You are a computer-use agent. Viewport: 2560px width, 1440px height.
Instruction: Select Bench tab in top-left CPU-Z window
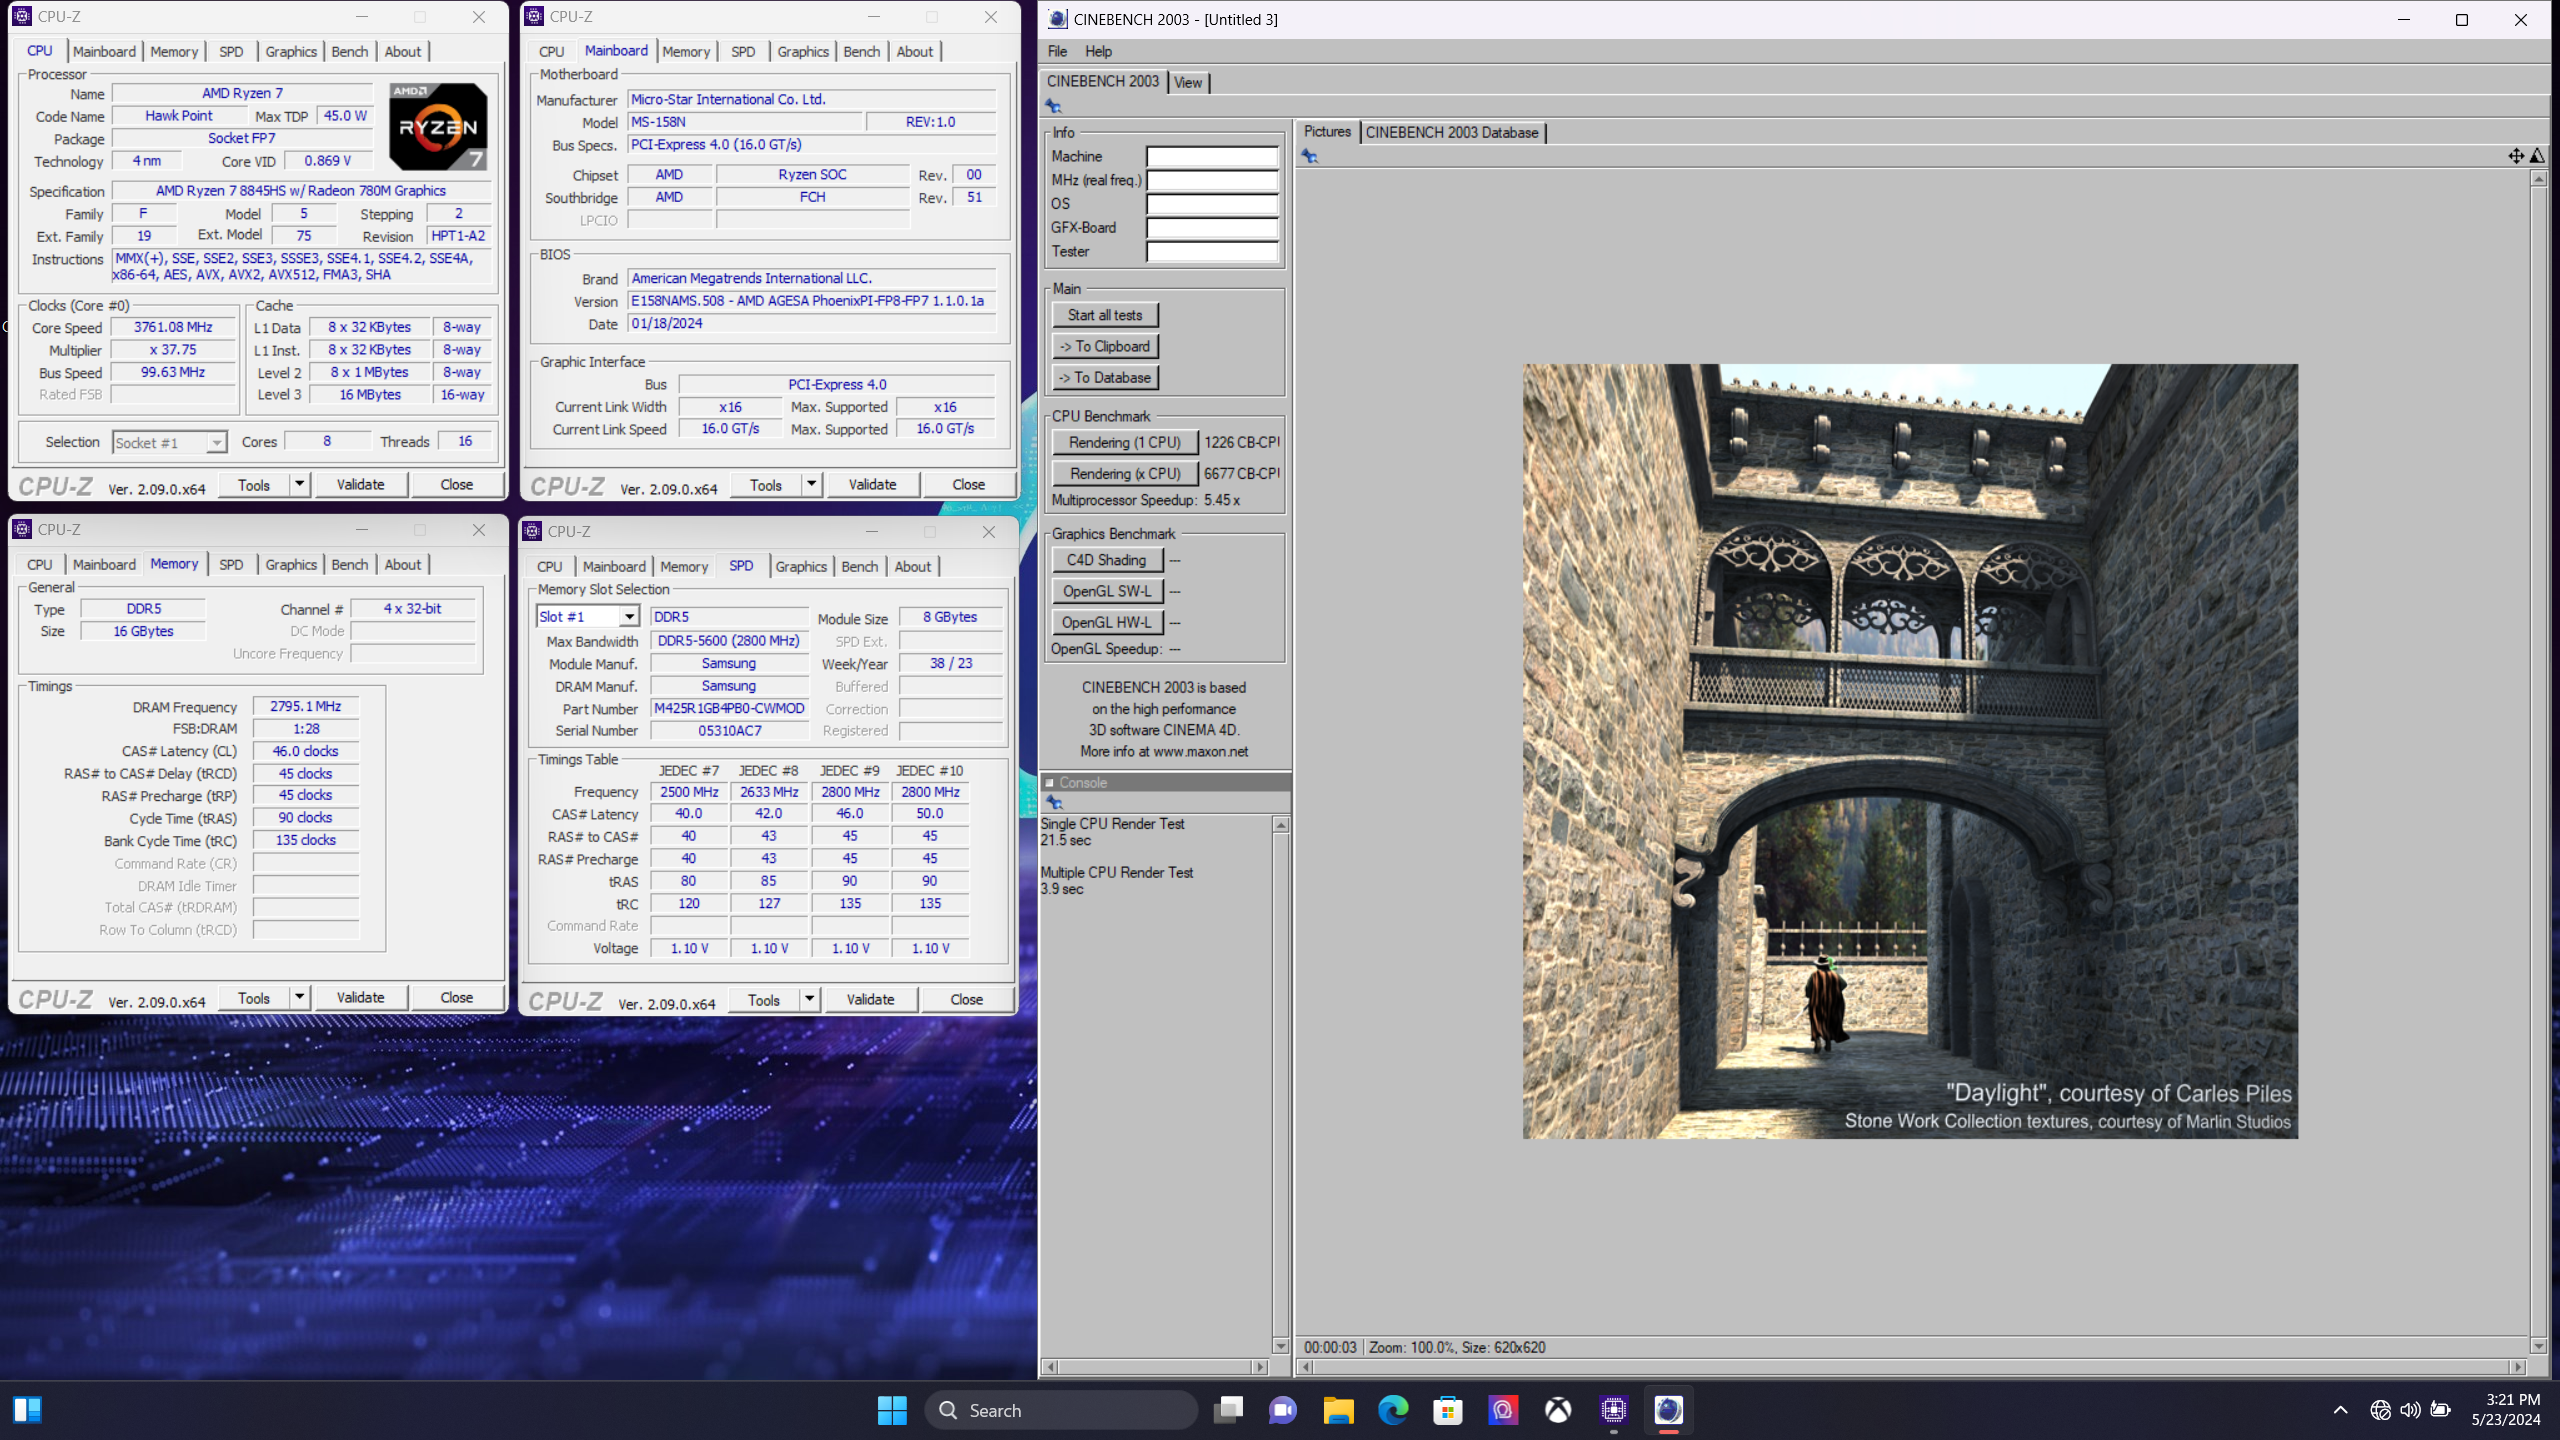coord(350,51)
